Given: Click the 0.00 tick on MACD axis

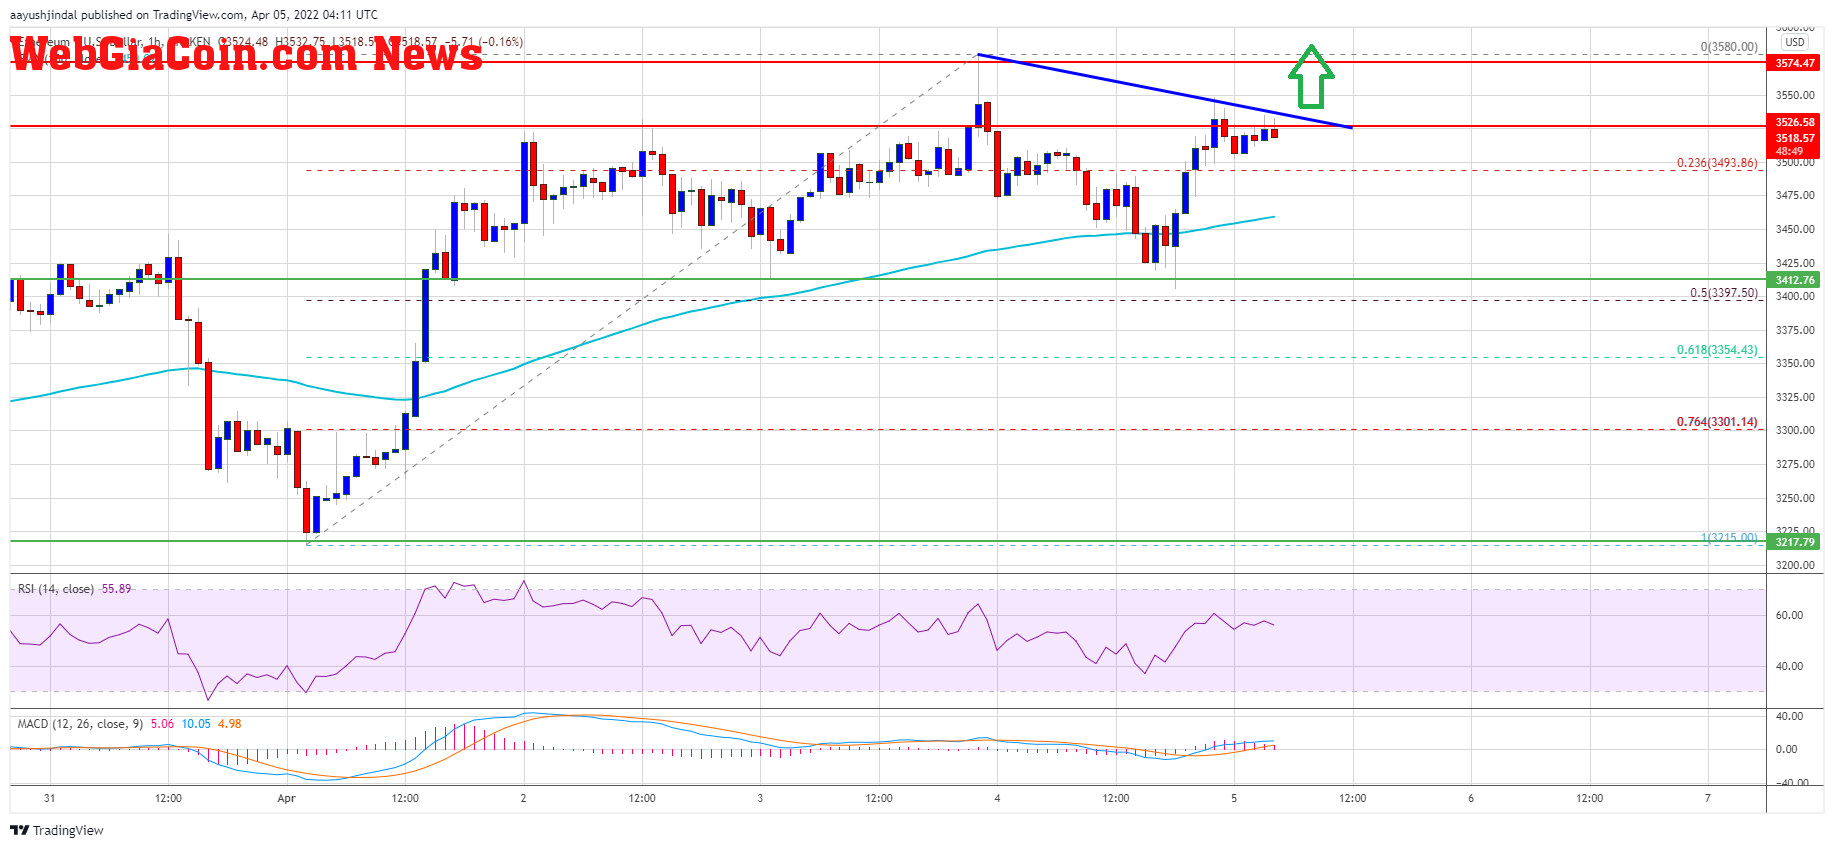Looking at the screenshot, I should (x=1786, y=749).
